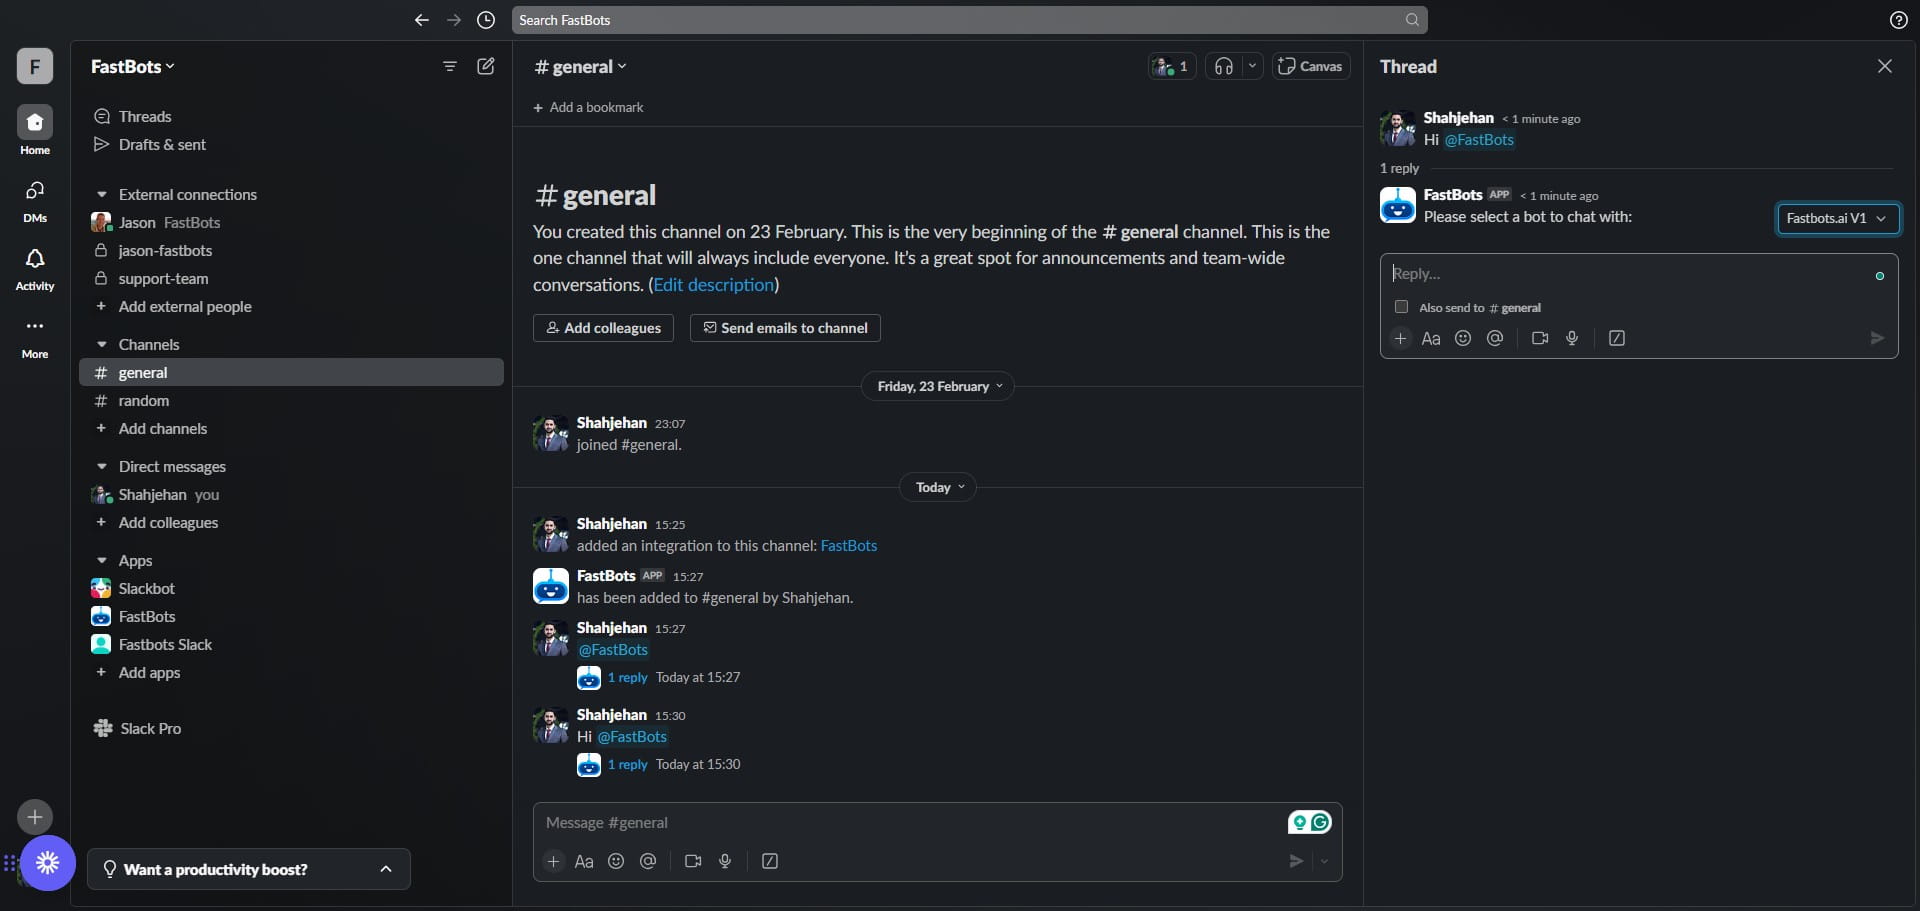The height and width of the screenshot is (911, 1920).
Task: Open the help question mark icon
Action: 1899,20
